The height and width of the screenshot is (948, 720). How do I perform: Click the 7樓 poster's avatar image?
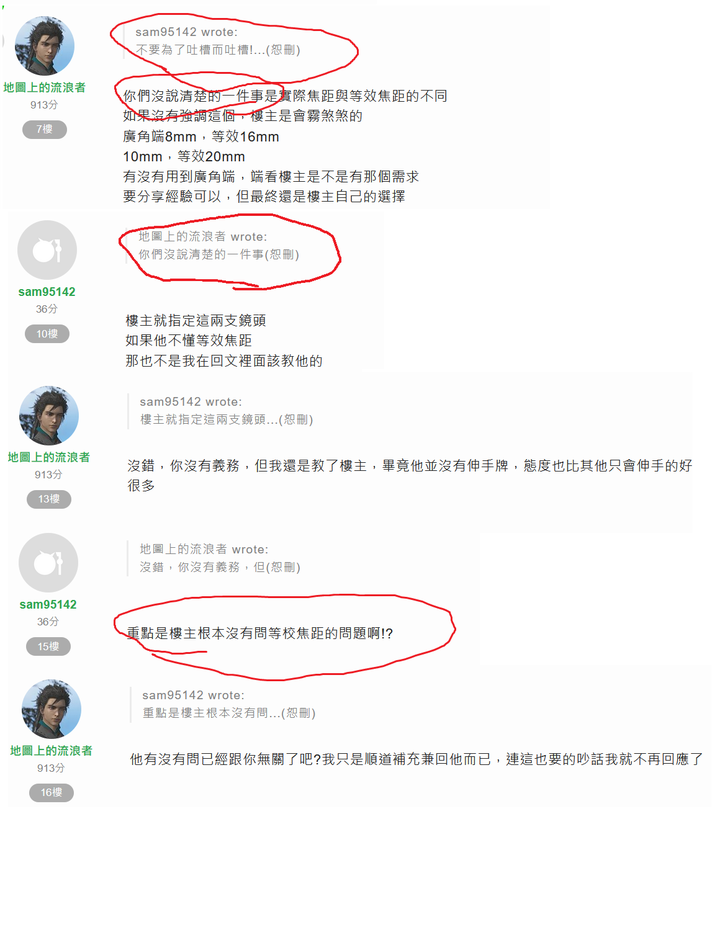(x=44, y=47)
